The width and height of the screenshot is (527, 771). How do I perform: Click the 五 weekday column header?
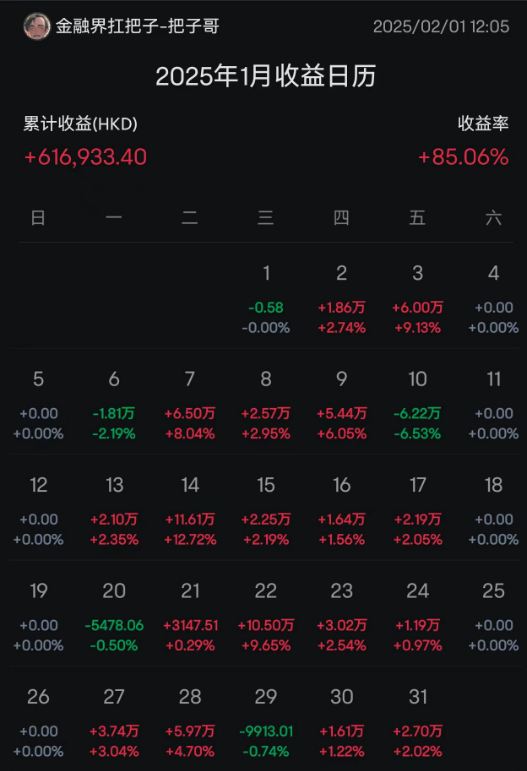(417, 217)
